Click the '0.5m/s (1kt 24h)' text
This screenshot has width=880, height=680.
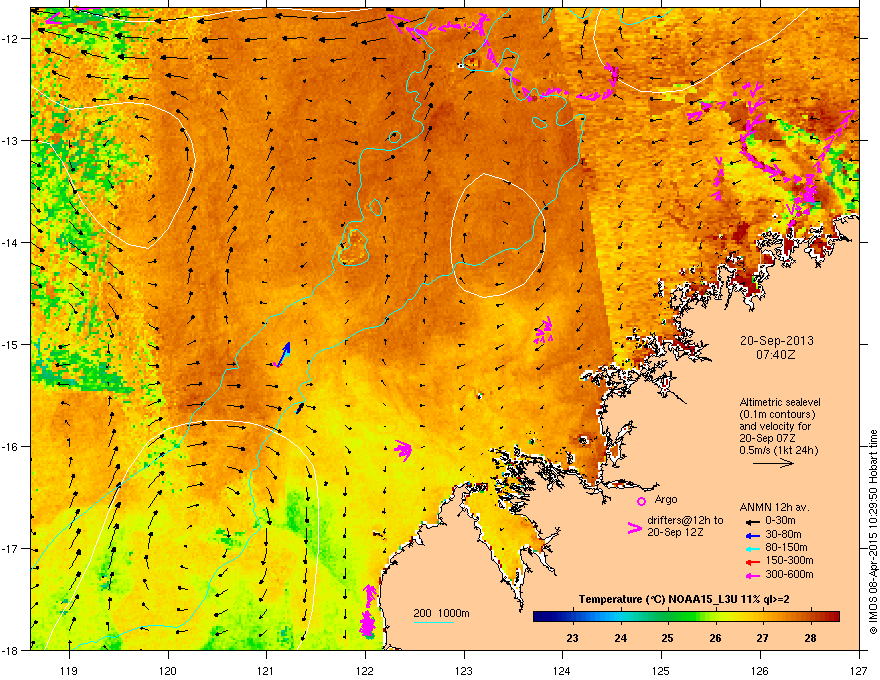(778, 450)
